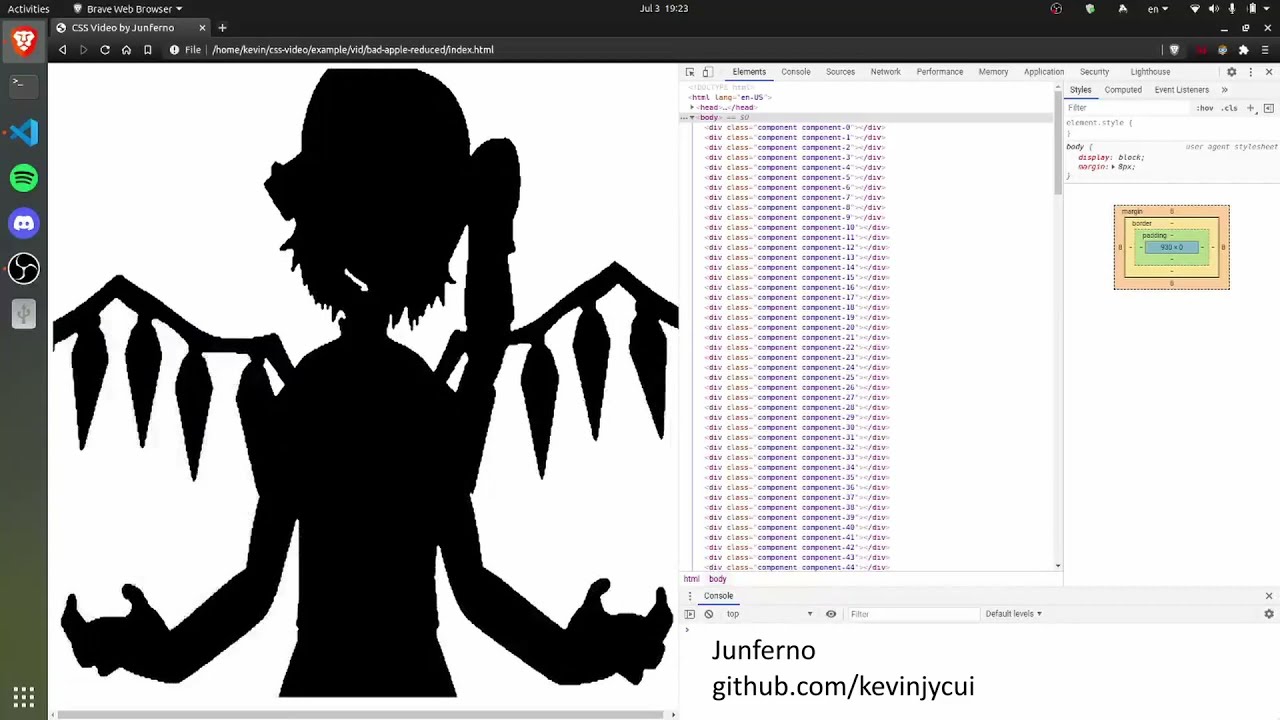The width and height of the screenshot is (1280, 720).
Task: Open the Performance tab
Action: pos(939,72)
